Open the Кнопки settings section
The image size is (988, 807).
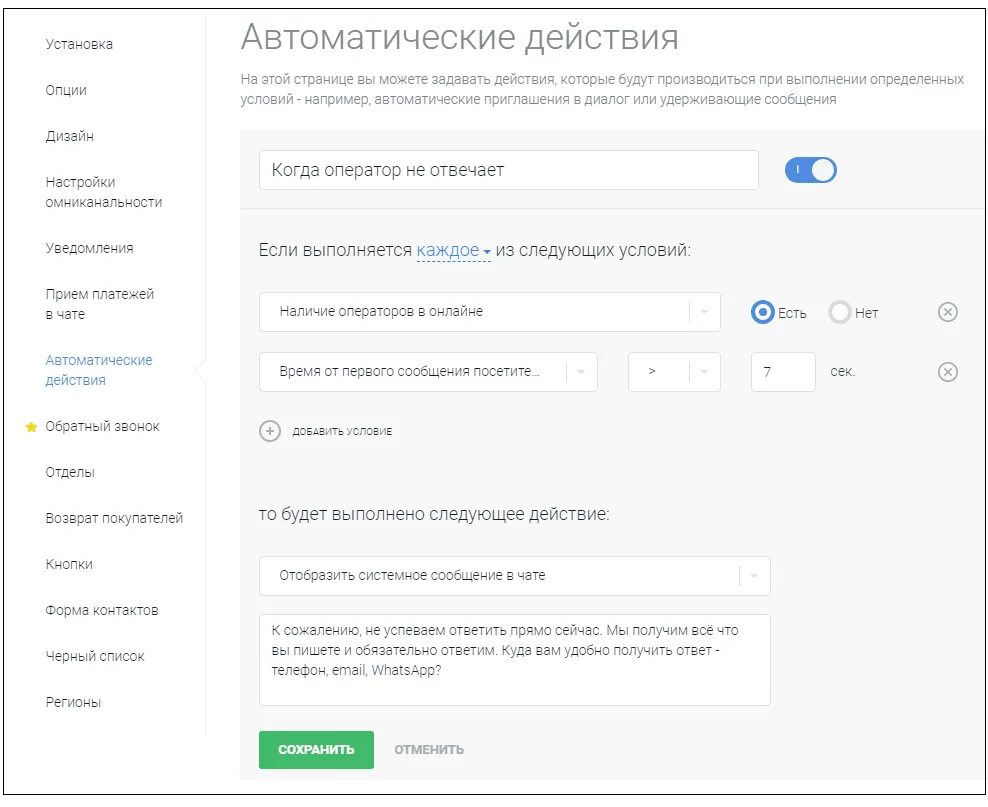[69, 564]
